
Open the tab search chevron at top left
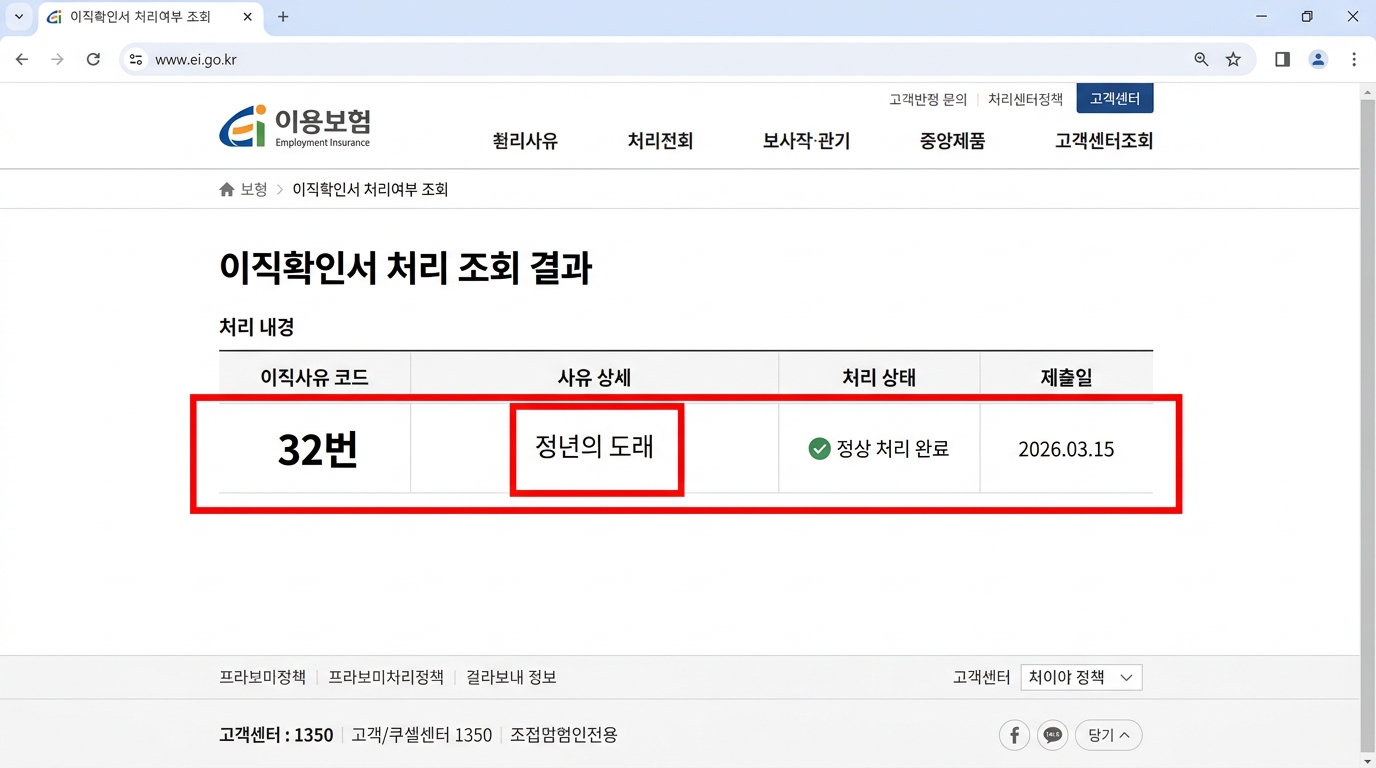click(x=18, y=16)
